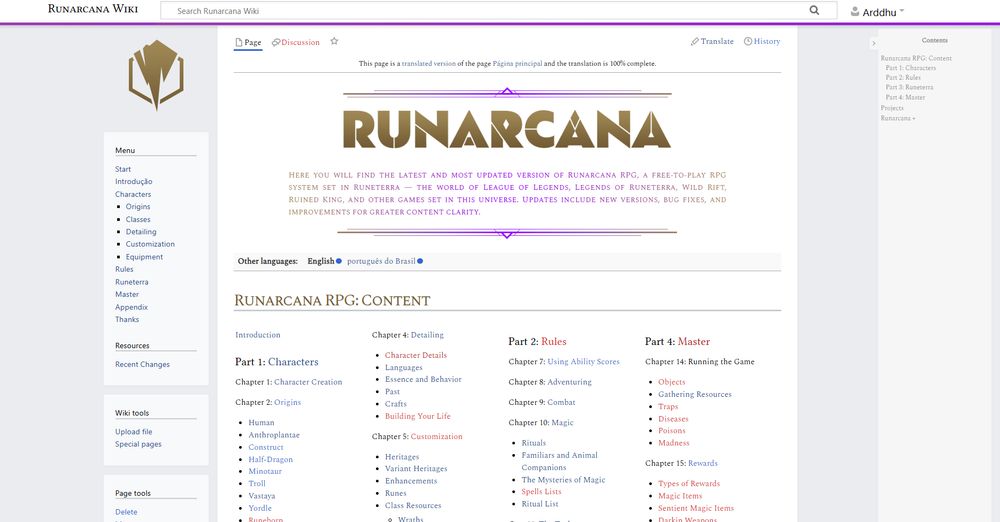The image size is (1000, 522).
Task: Click the watchlist star icon
Action: coord(334,41)
